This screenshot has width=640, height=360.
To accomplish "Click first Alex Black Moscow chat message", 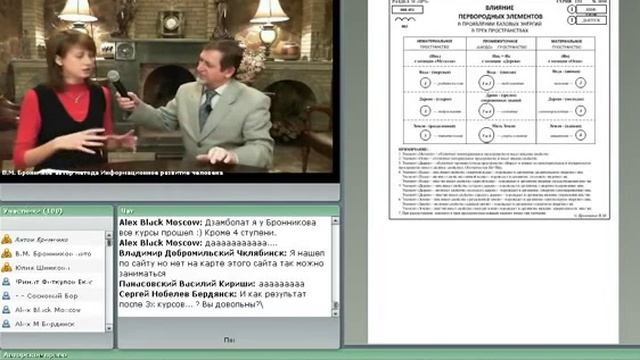I will (x=218, y=227).
